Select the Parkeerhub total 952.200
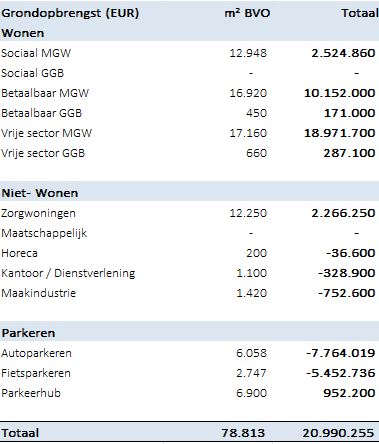This screenshot has height=444, width=379. point(349,393)
